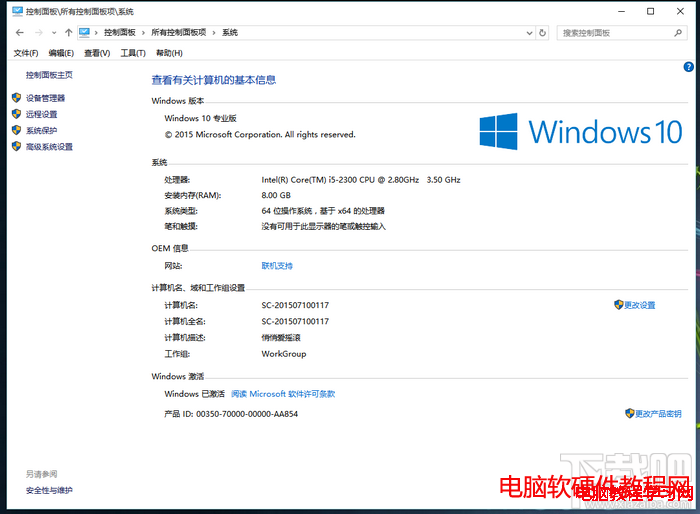Screen dimensions: 700x514
Task: Open 系统保护 from the sidebar
Action: tap(42, 130)
